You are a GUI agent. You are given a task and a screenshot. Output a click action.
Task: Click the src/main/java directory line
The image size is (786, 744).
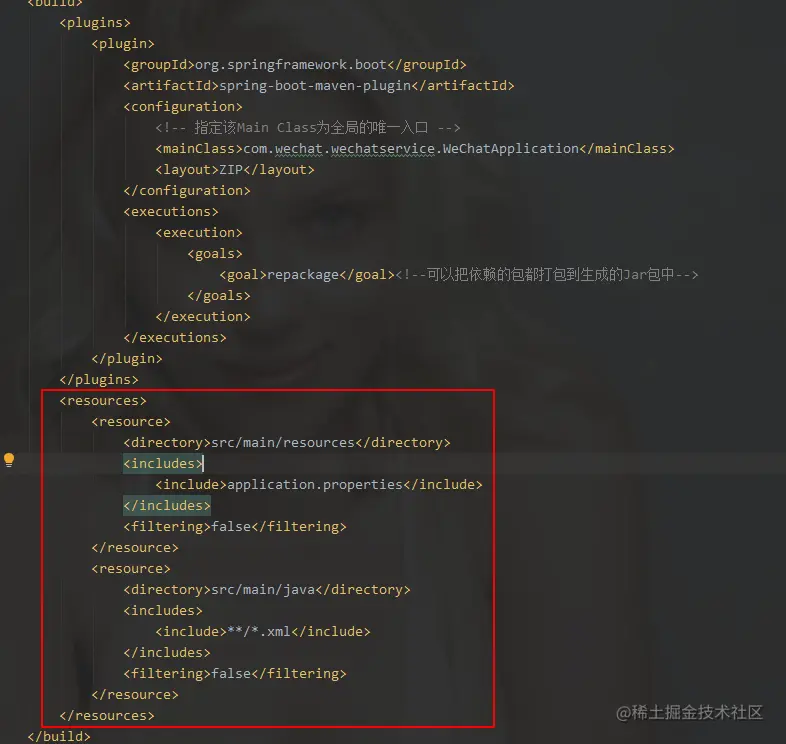click(267, 590)
